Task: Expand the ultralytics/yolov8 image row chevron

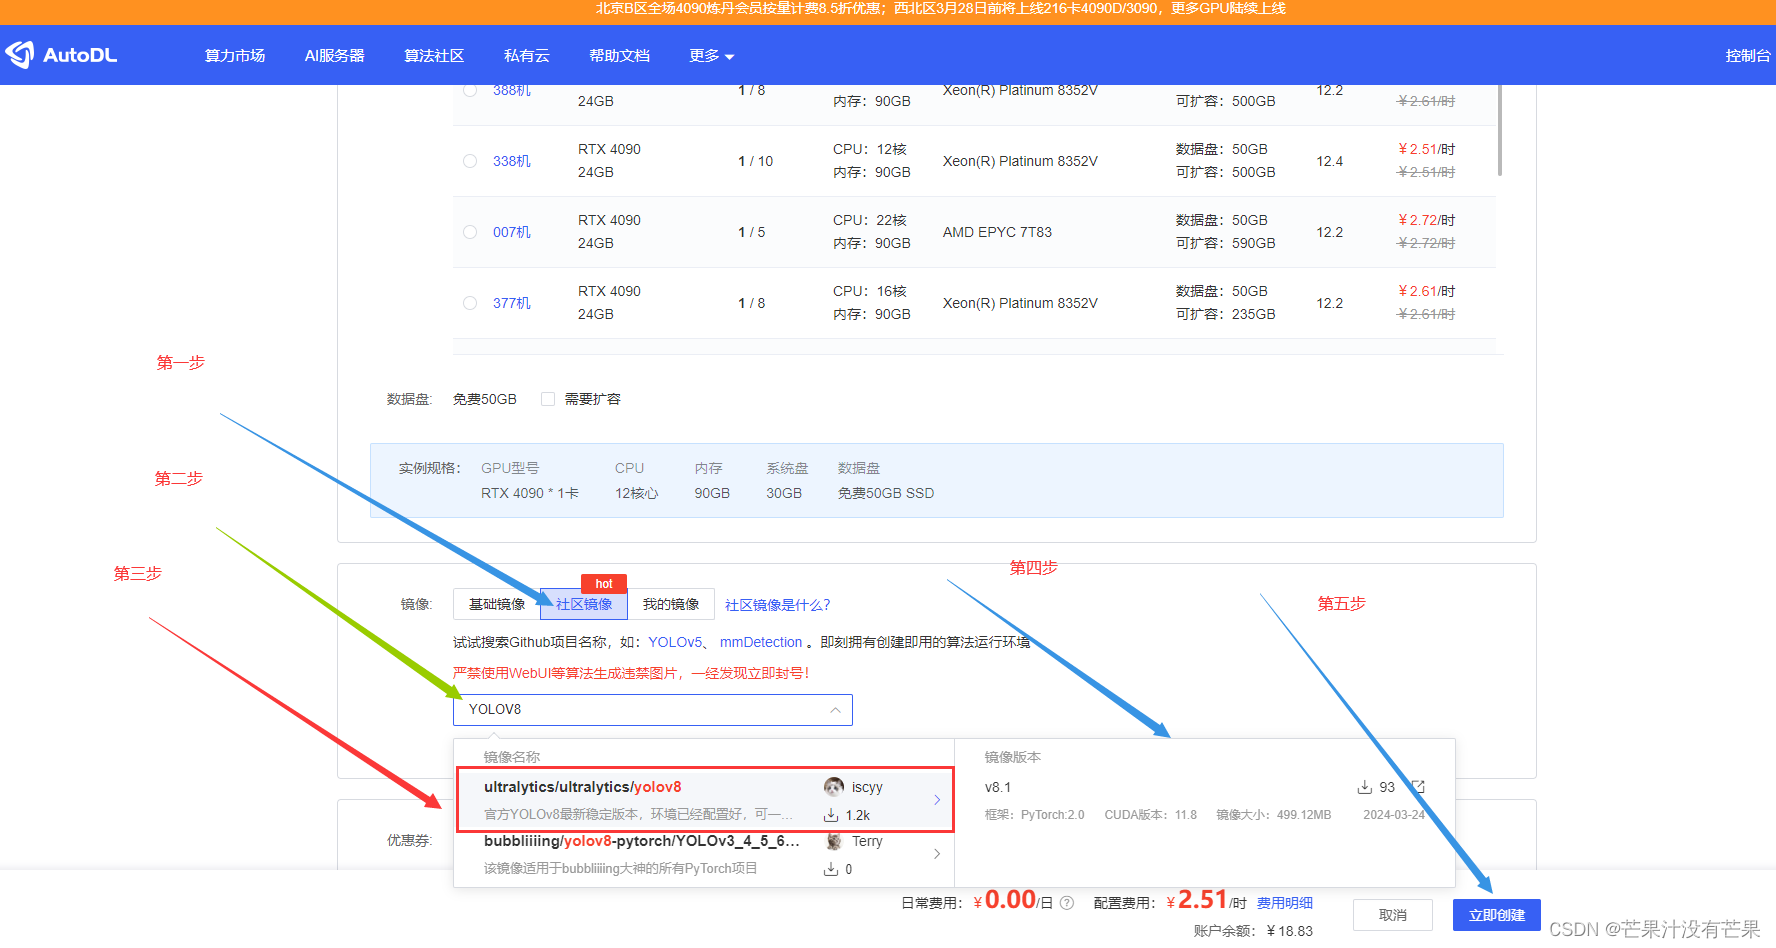Action: pyautogui.click(x=937, y=800)
